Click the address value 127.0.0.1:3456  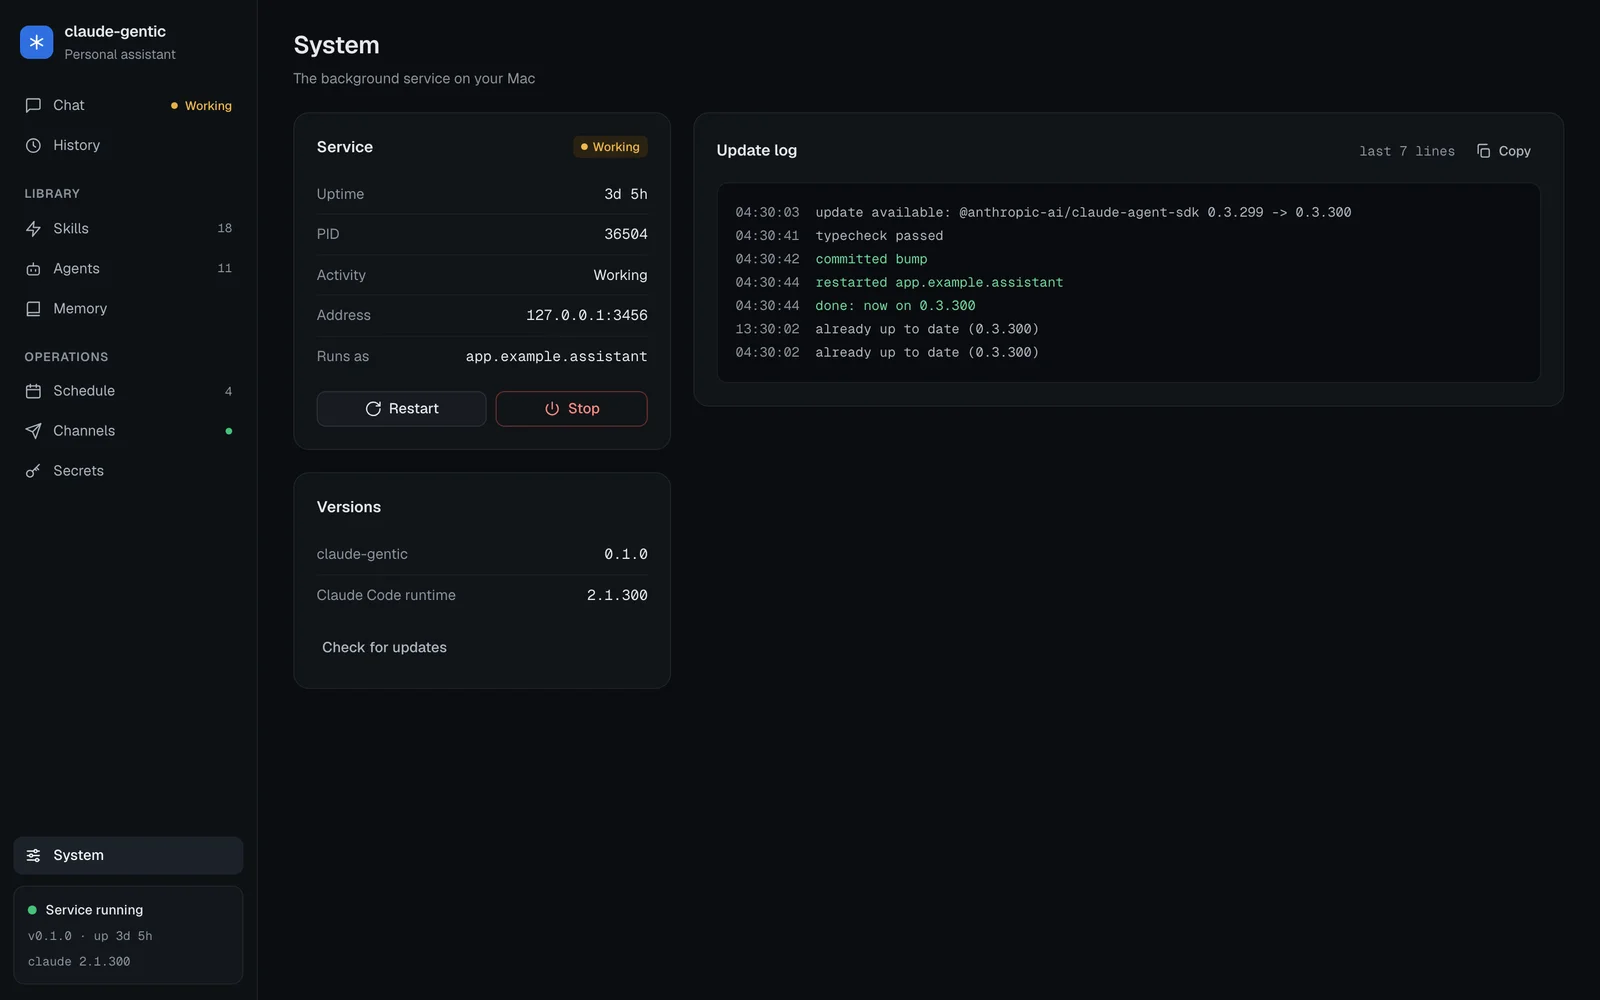[587, 315]
